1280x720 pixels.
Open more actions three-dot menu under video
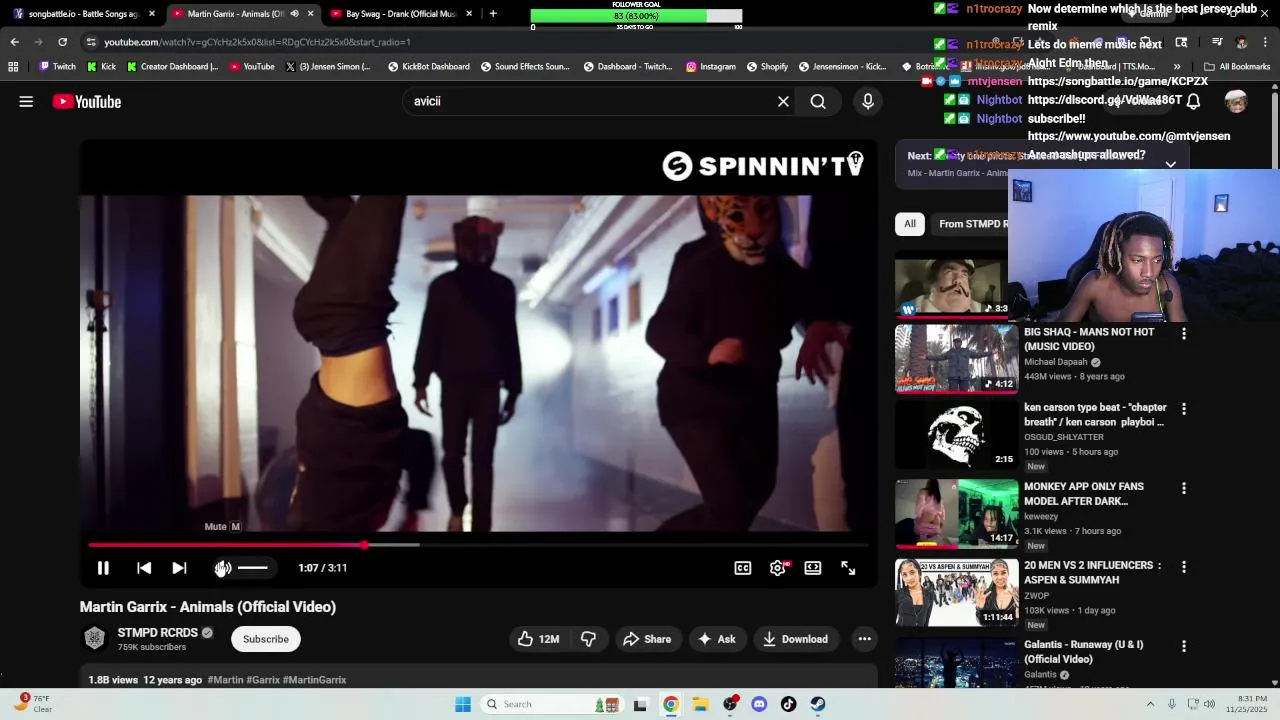click(865, 639)
